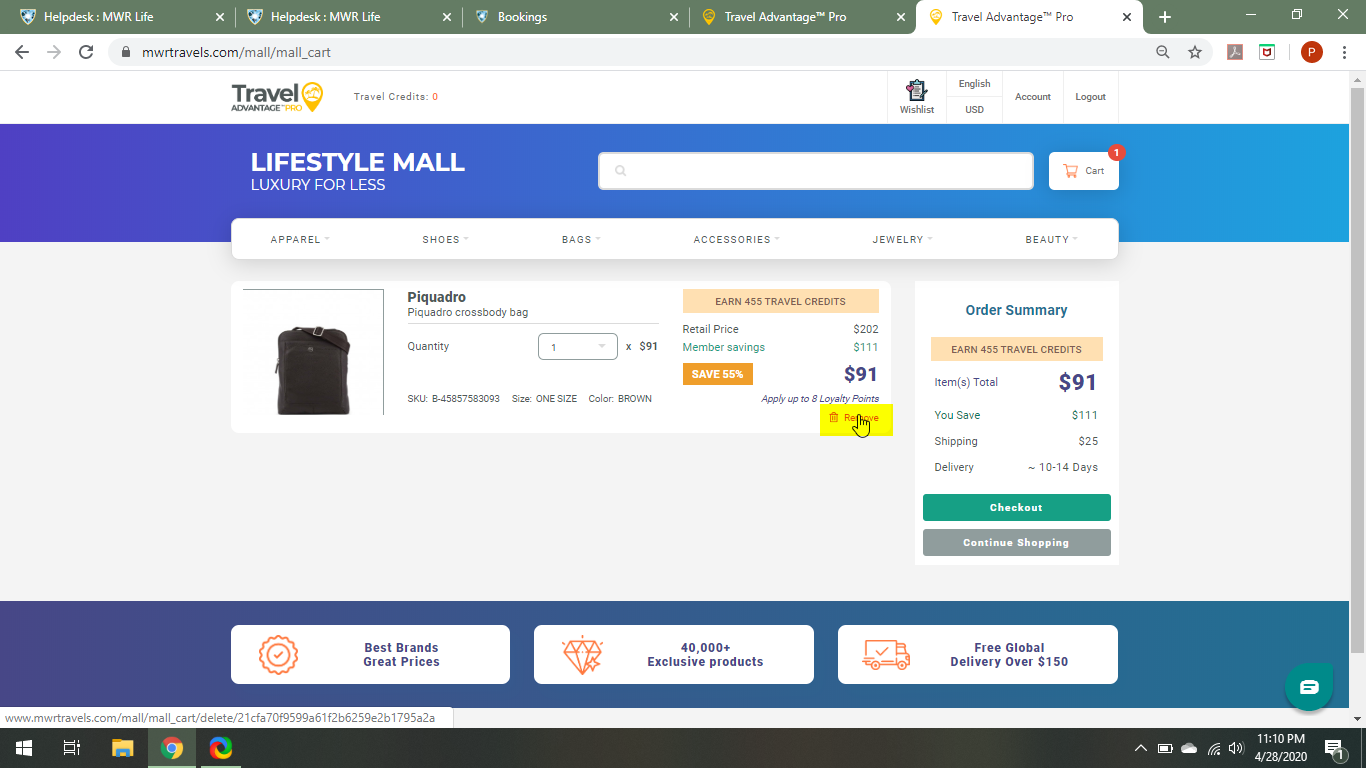This screenshot has height=768, width=1366.
Task: Click Continue Shopping
Action: coord(1016,543)
